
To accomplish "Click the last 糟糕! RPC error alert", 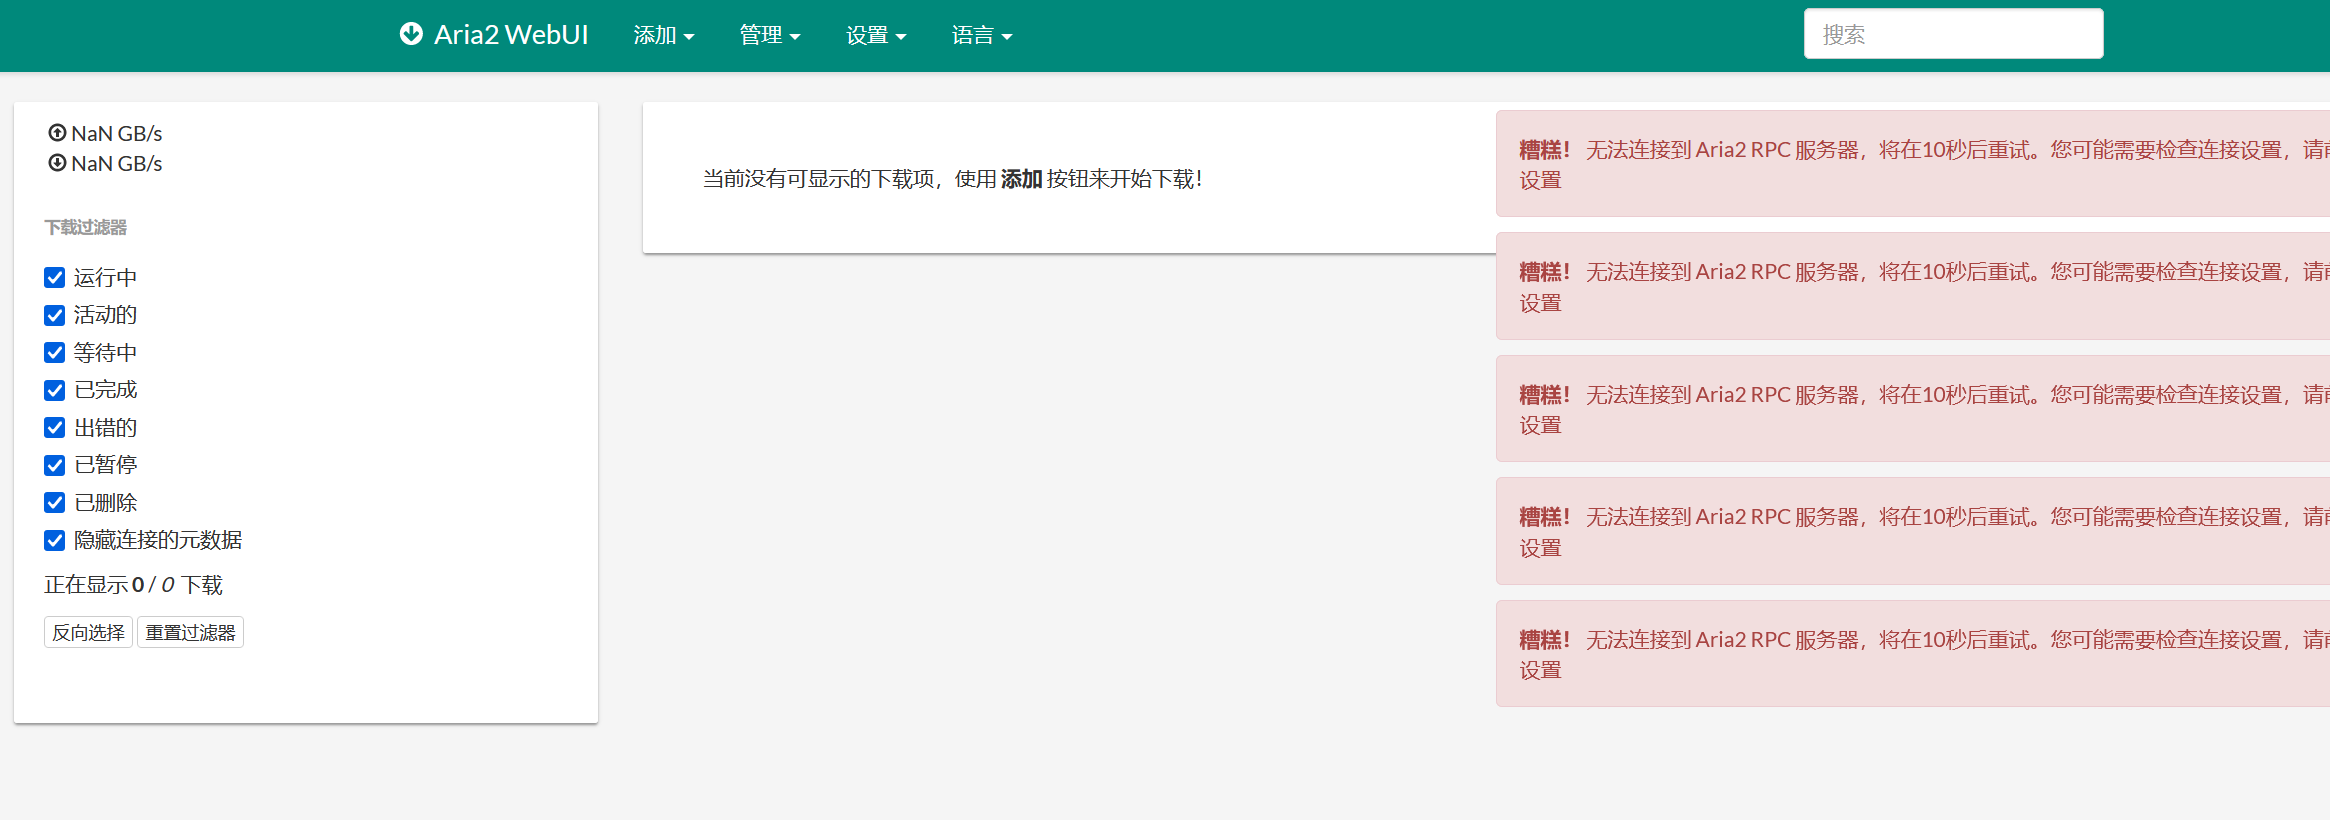I will (x=1913, y=654).
